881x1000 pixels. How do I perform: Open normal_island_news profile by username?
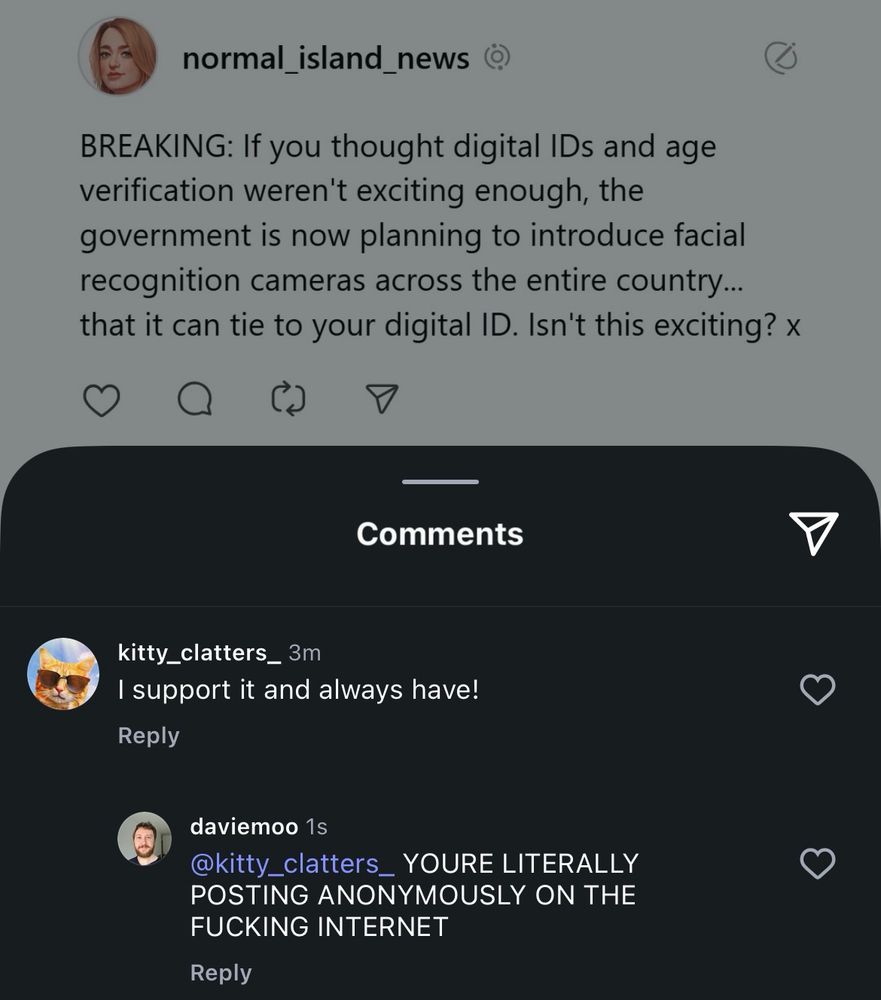click(x=325, y=57)
